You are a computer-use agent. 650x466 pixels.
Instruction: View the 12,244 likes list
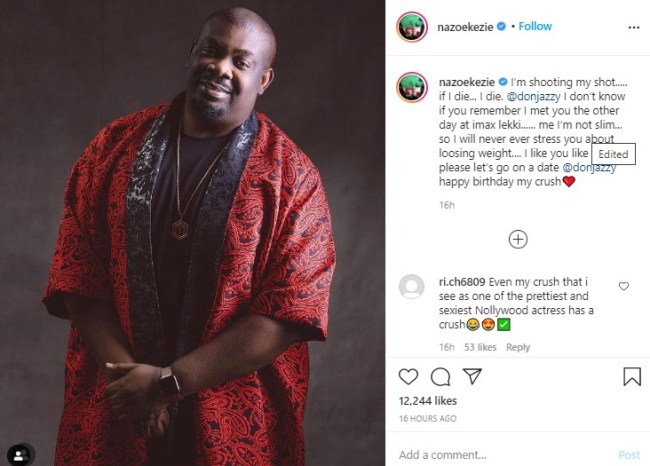[431, 401]
